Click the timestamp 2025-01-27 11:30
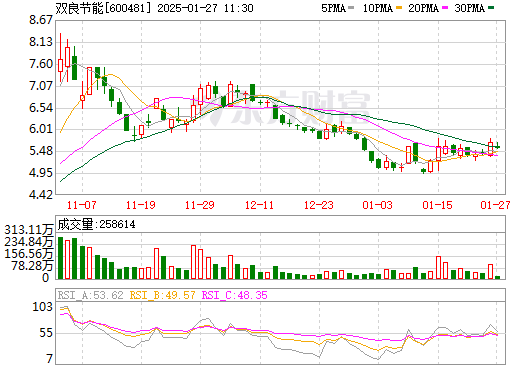 click(x=205, y=8)
